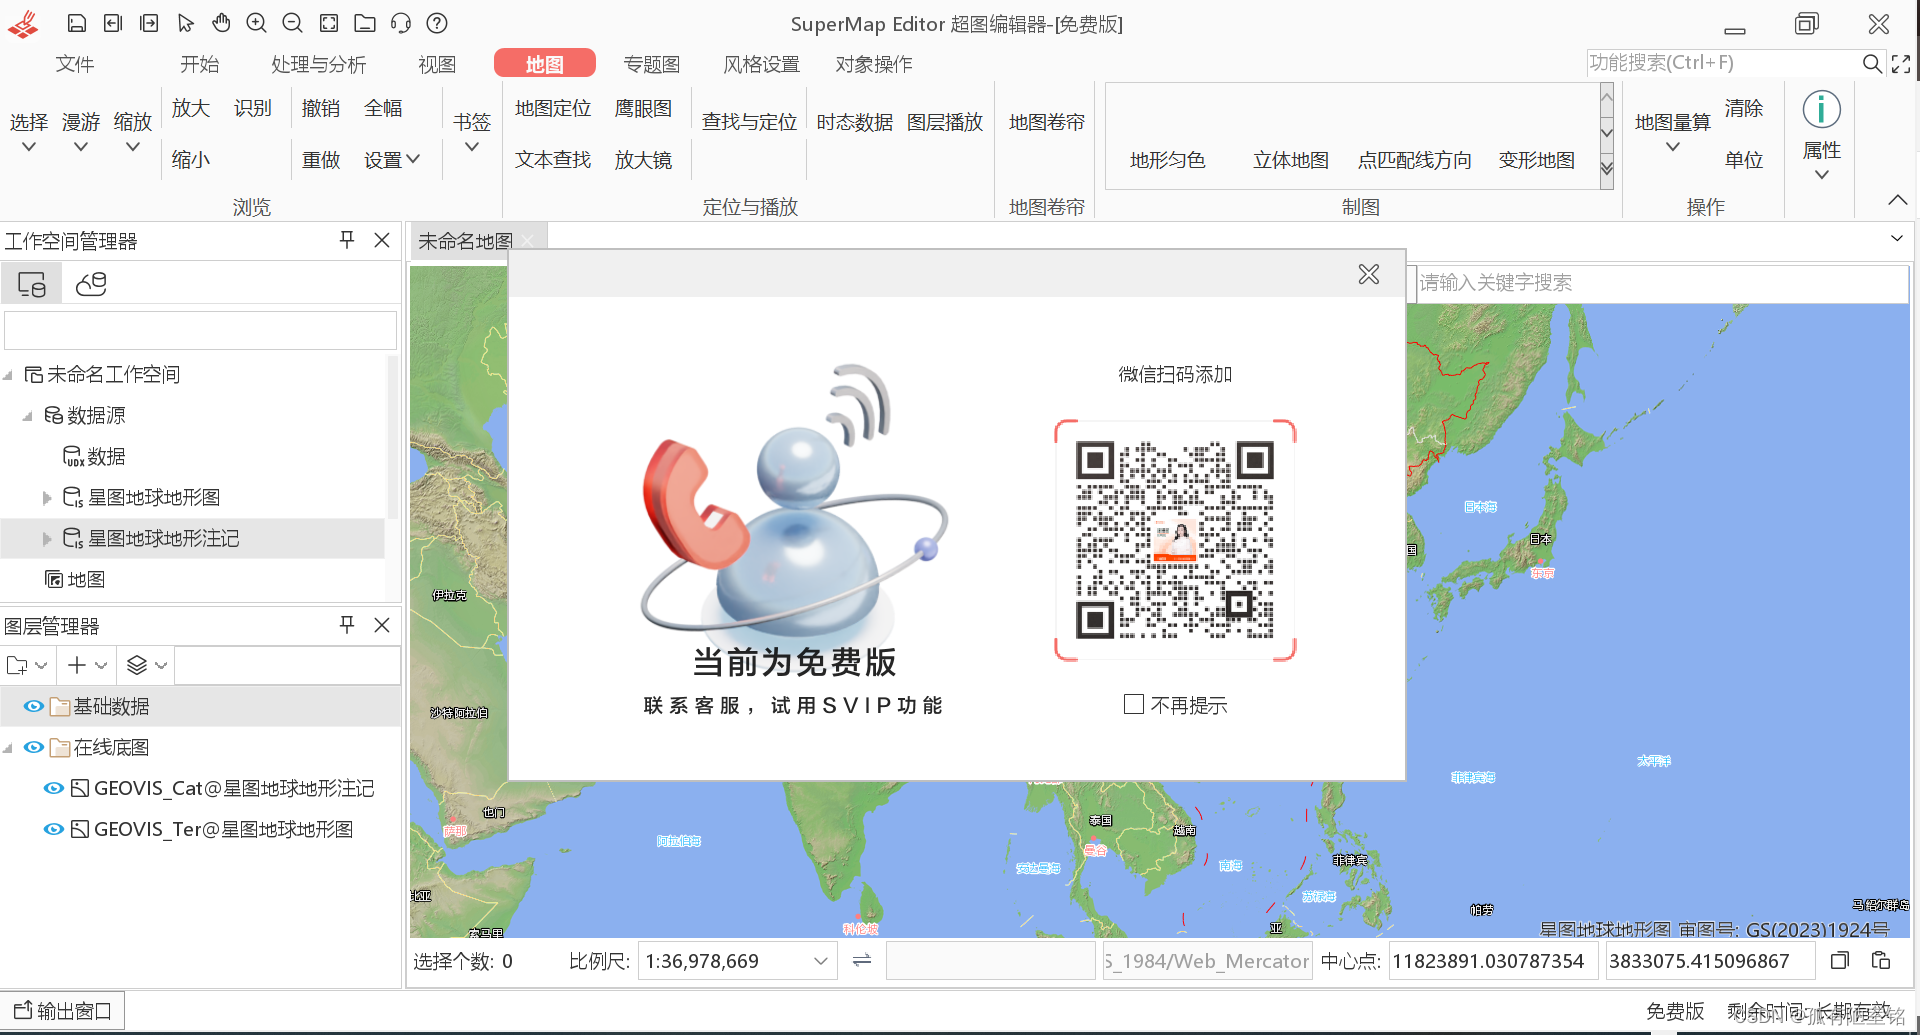This screenshot has height=1035, width=1920.
Task: Click the add layer plus icon
Action: point(77,665)
